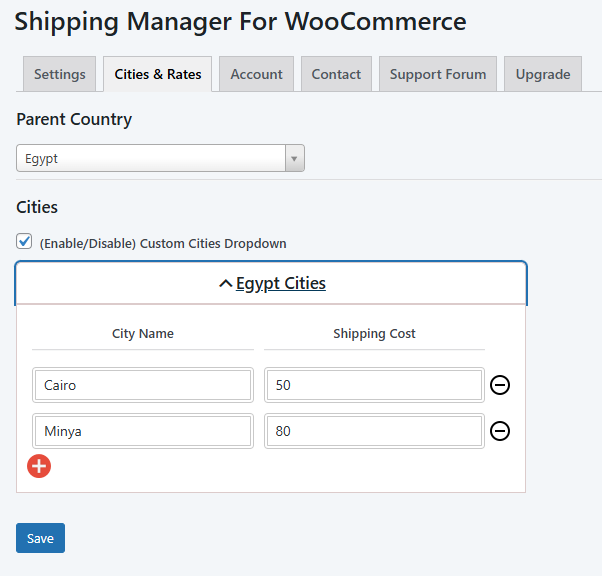Click the (Enable/Disable) Custom Cities Dropdown label
Image resolution: width=602 pixels, height=576 pixels.
coord(163,243)
